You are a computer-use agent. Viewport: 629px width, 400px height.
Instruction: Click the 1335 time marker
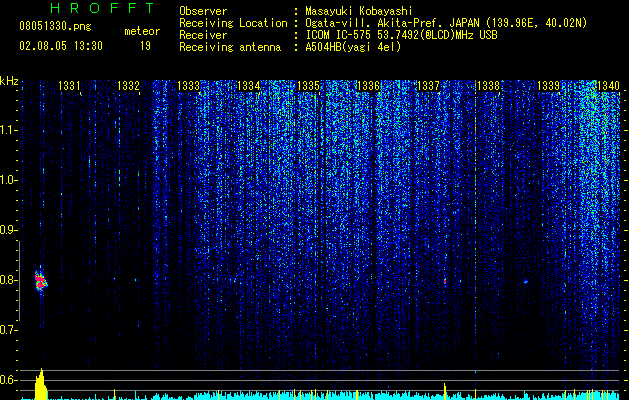[x=308, y=85]
